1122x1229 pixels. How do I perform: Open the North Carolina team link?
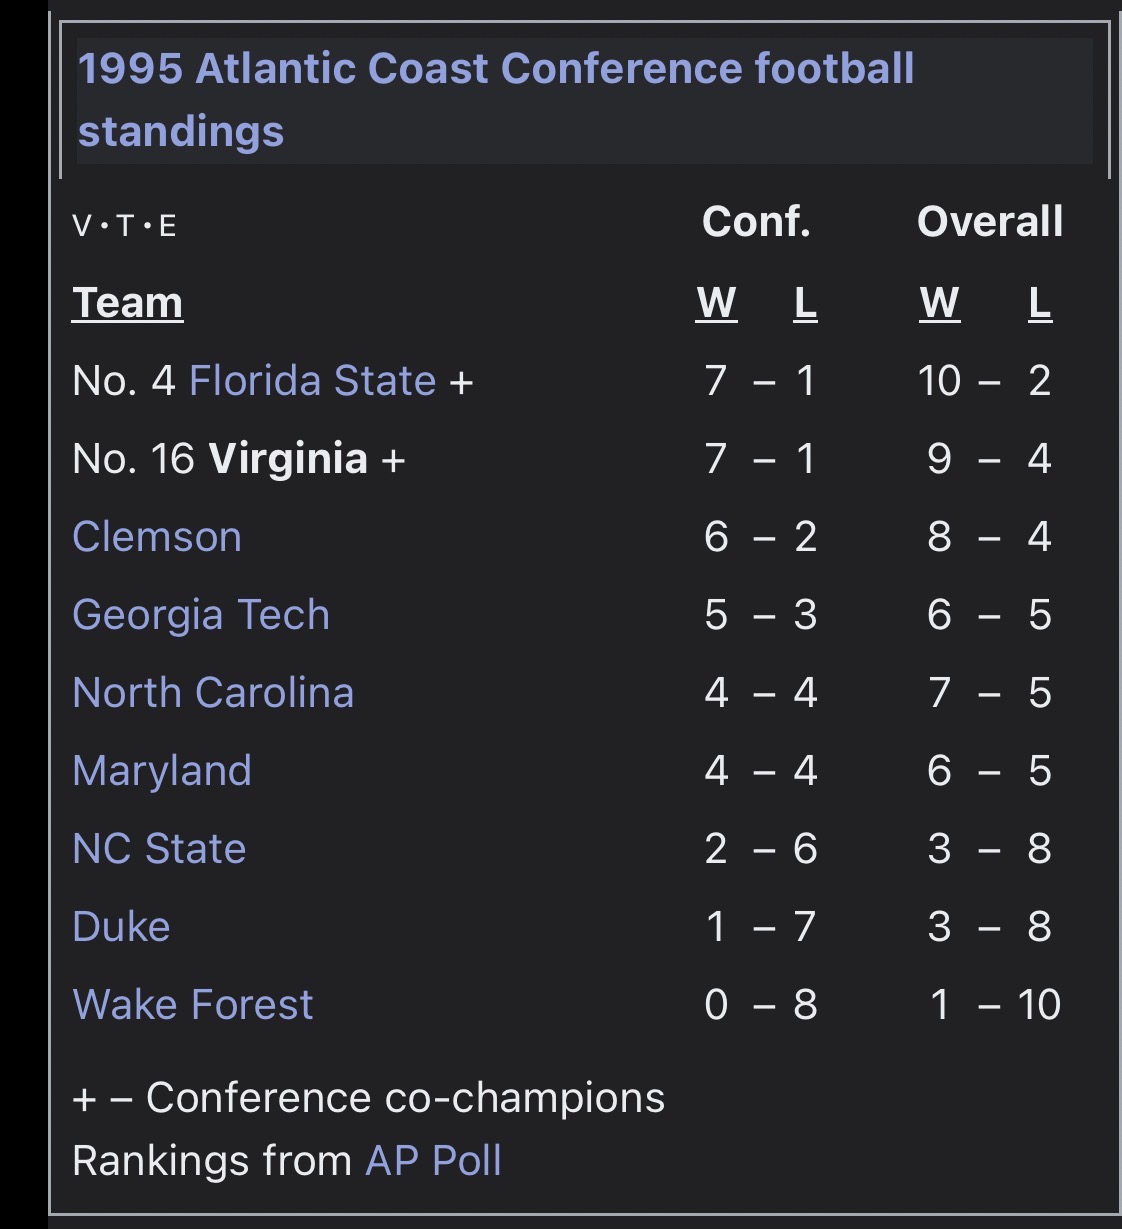pos(213,693)
